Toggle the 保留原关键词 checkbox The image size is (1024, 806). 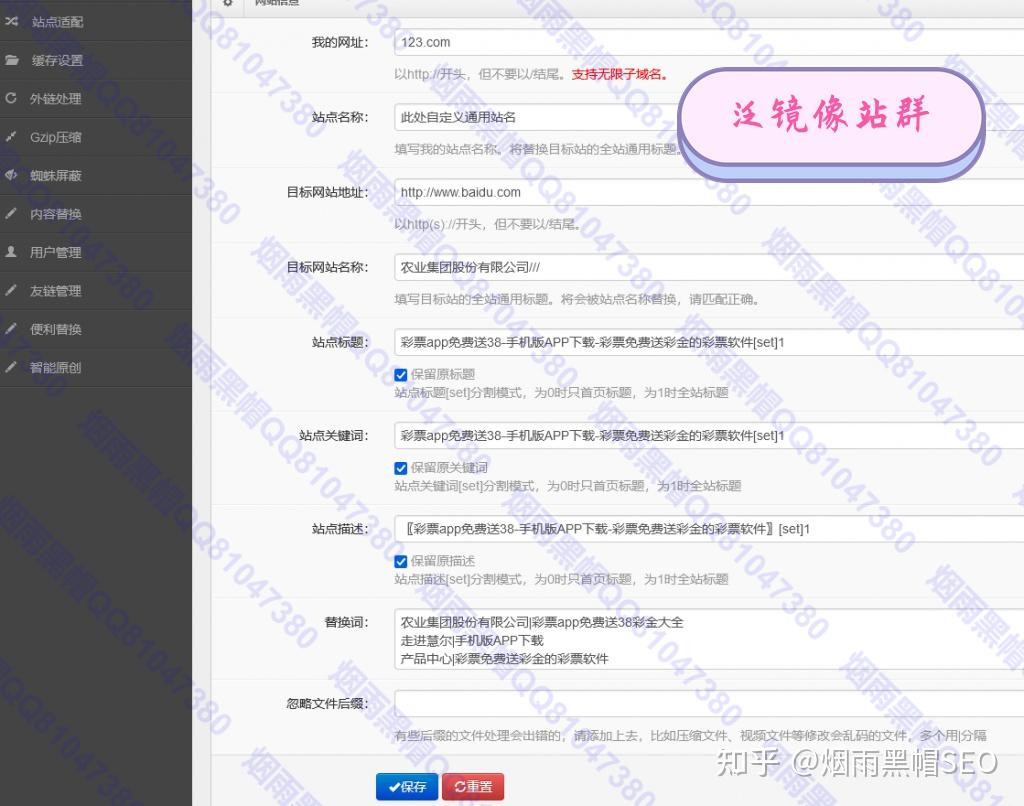[x=401, y=468]
